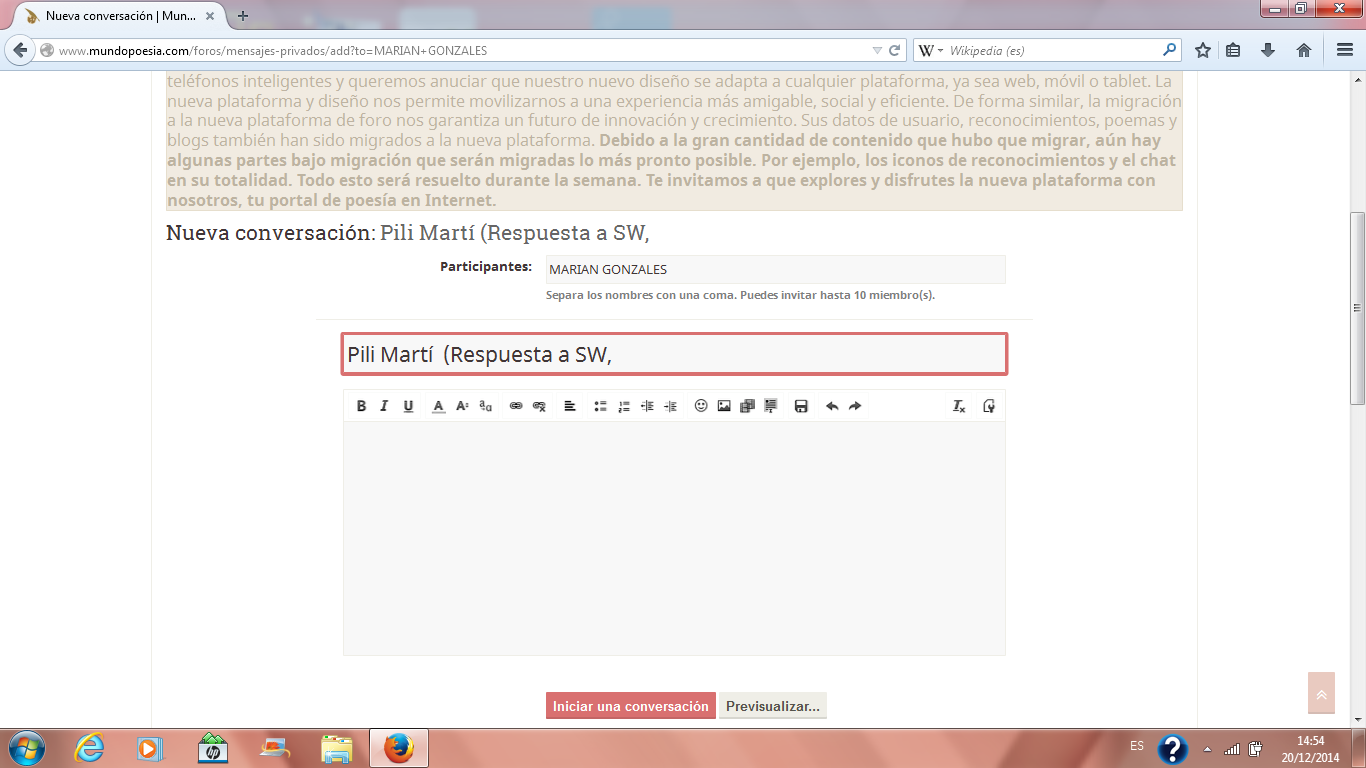This screenshot has height=768, width=1366.
Task: Open the Firefox hamburger menu
Action: click(x=1345, y=50)
